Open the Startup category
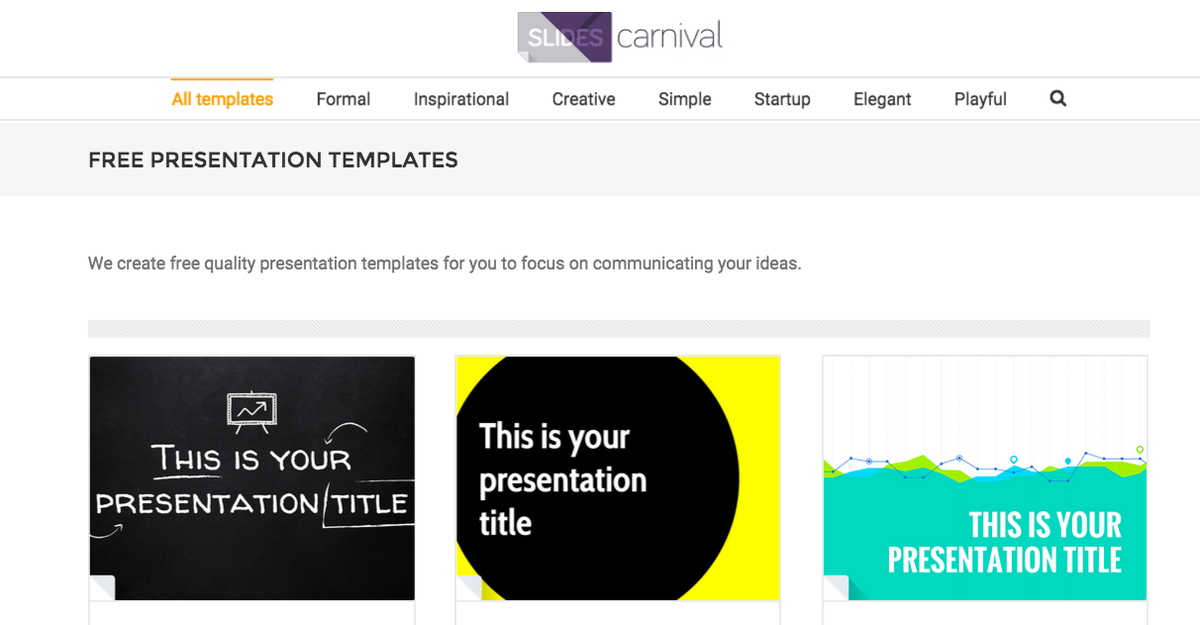 (782, 99)
